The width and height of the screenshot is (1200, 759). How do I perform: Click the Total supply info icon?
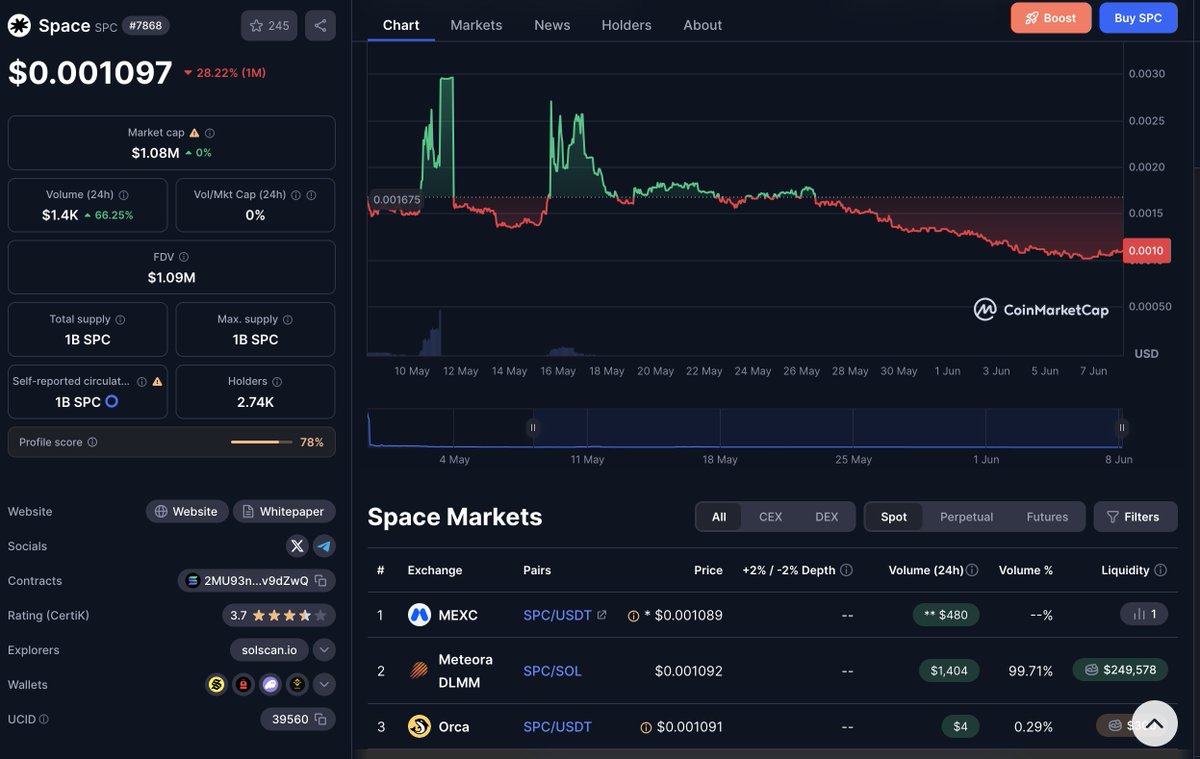point(120,319)
